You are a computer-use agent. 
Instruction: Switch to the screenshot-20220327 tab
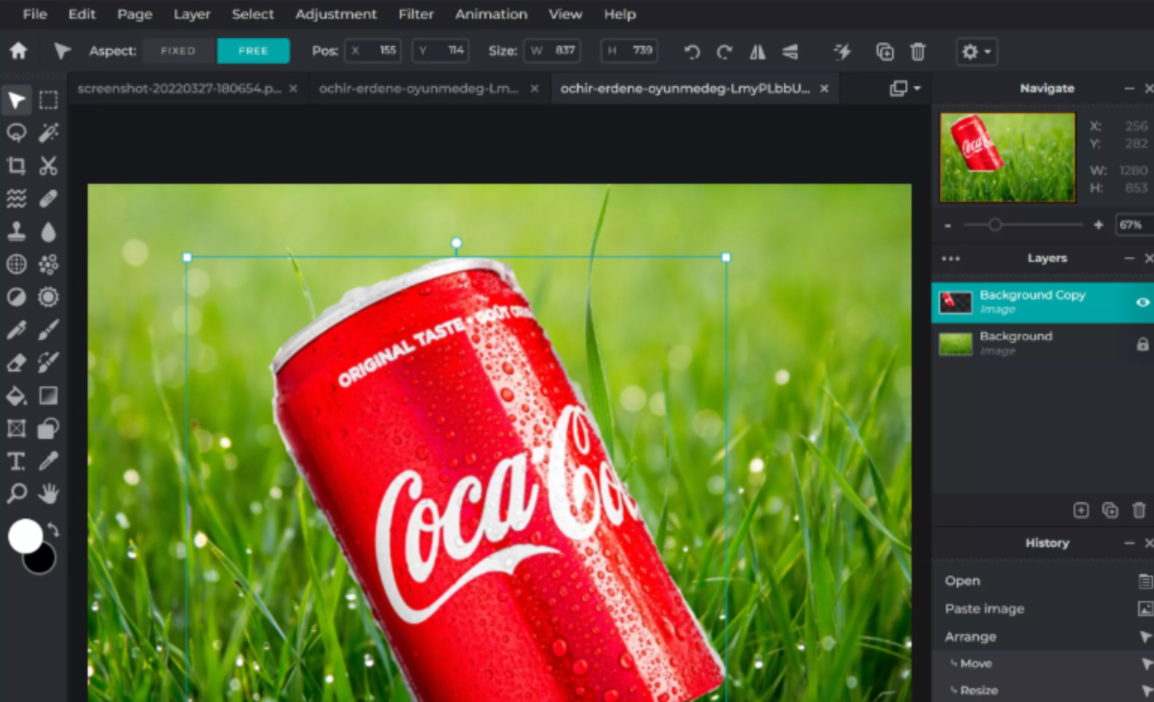pos(180,88)
